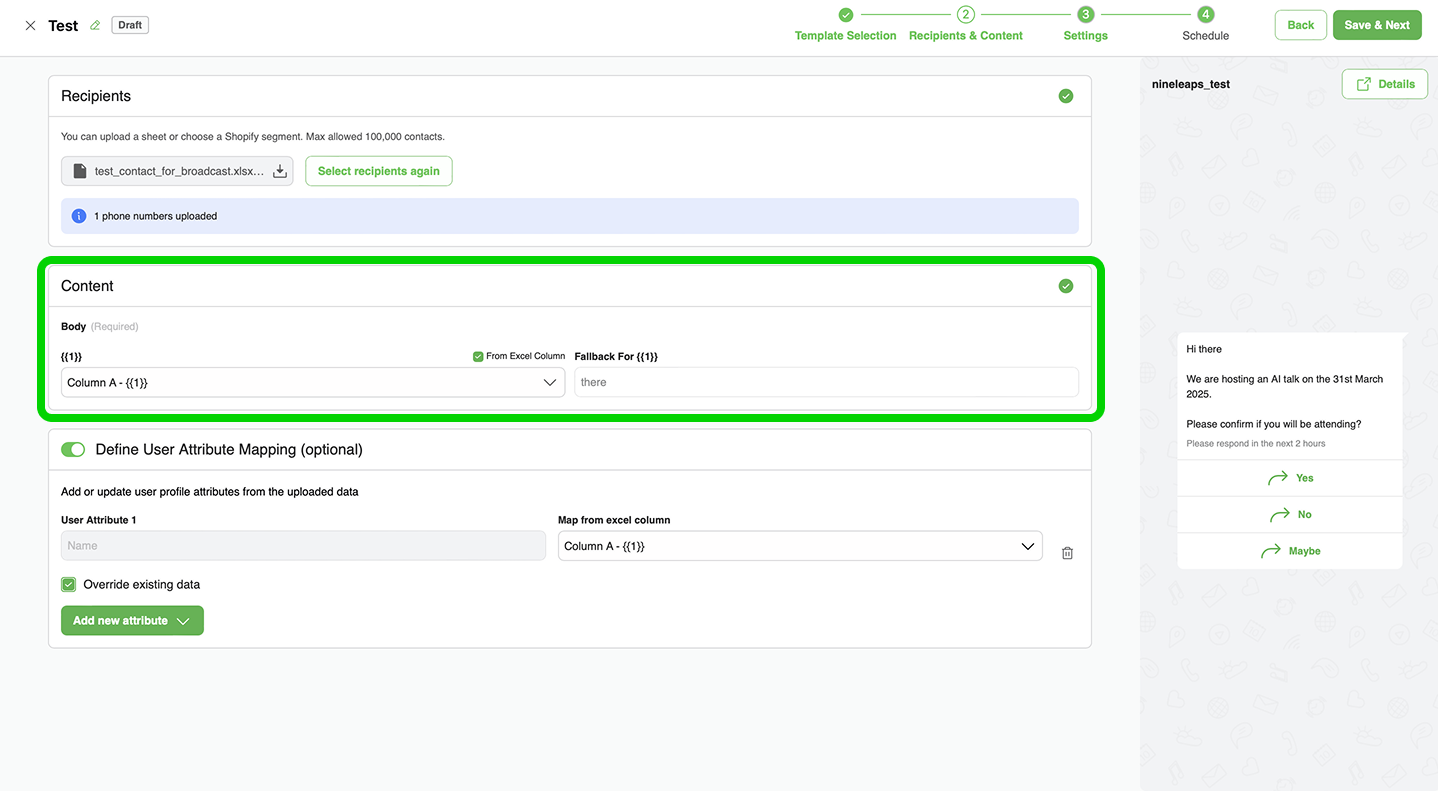Click the Yes reply arrow in preview
This screenshot has height=791, width=1438.
pos(1277,478)
